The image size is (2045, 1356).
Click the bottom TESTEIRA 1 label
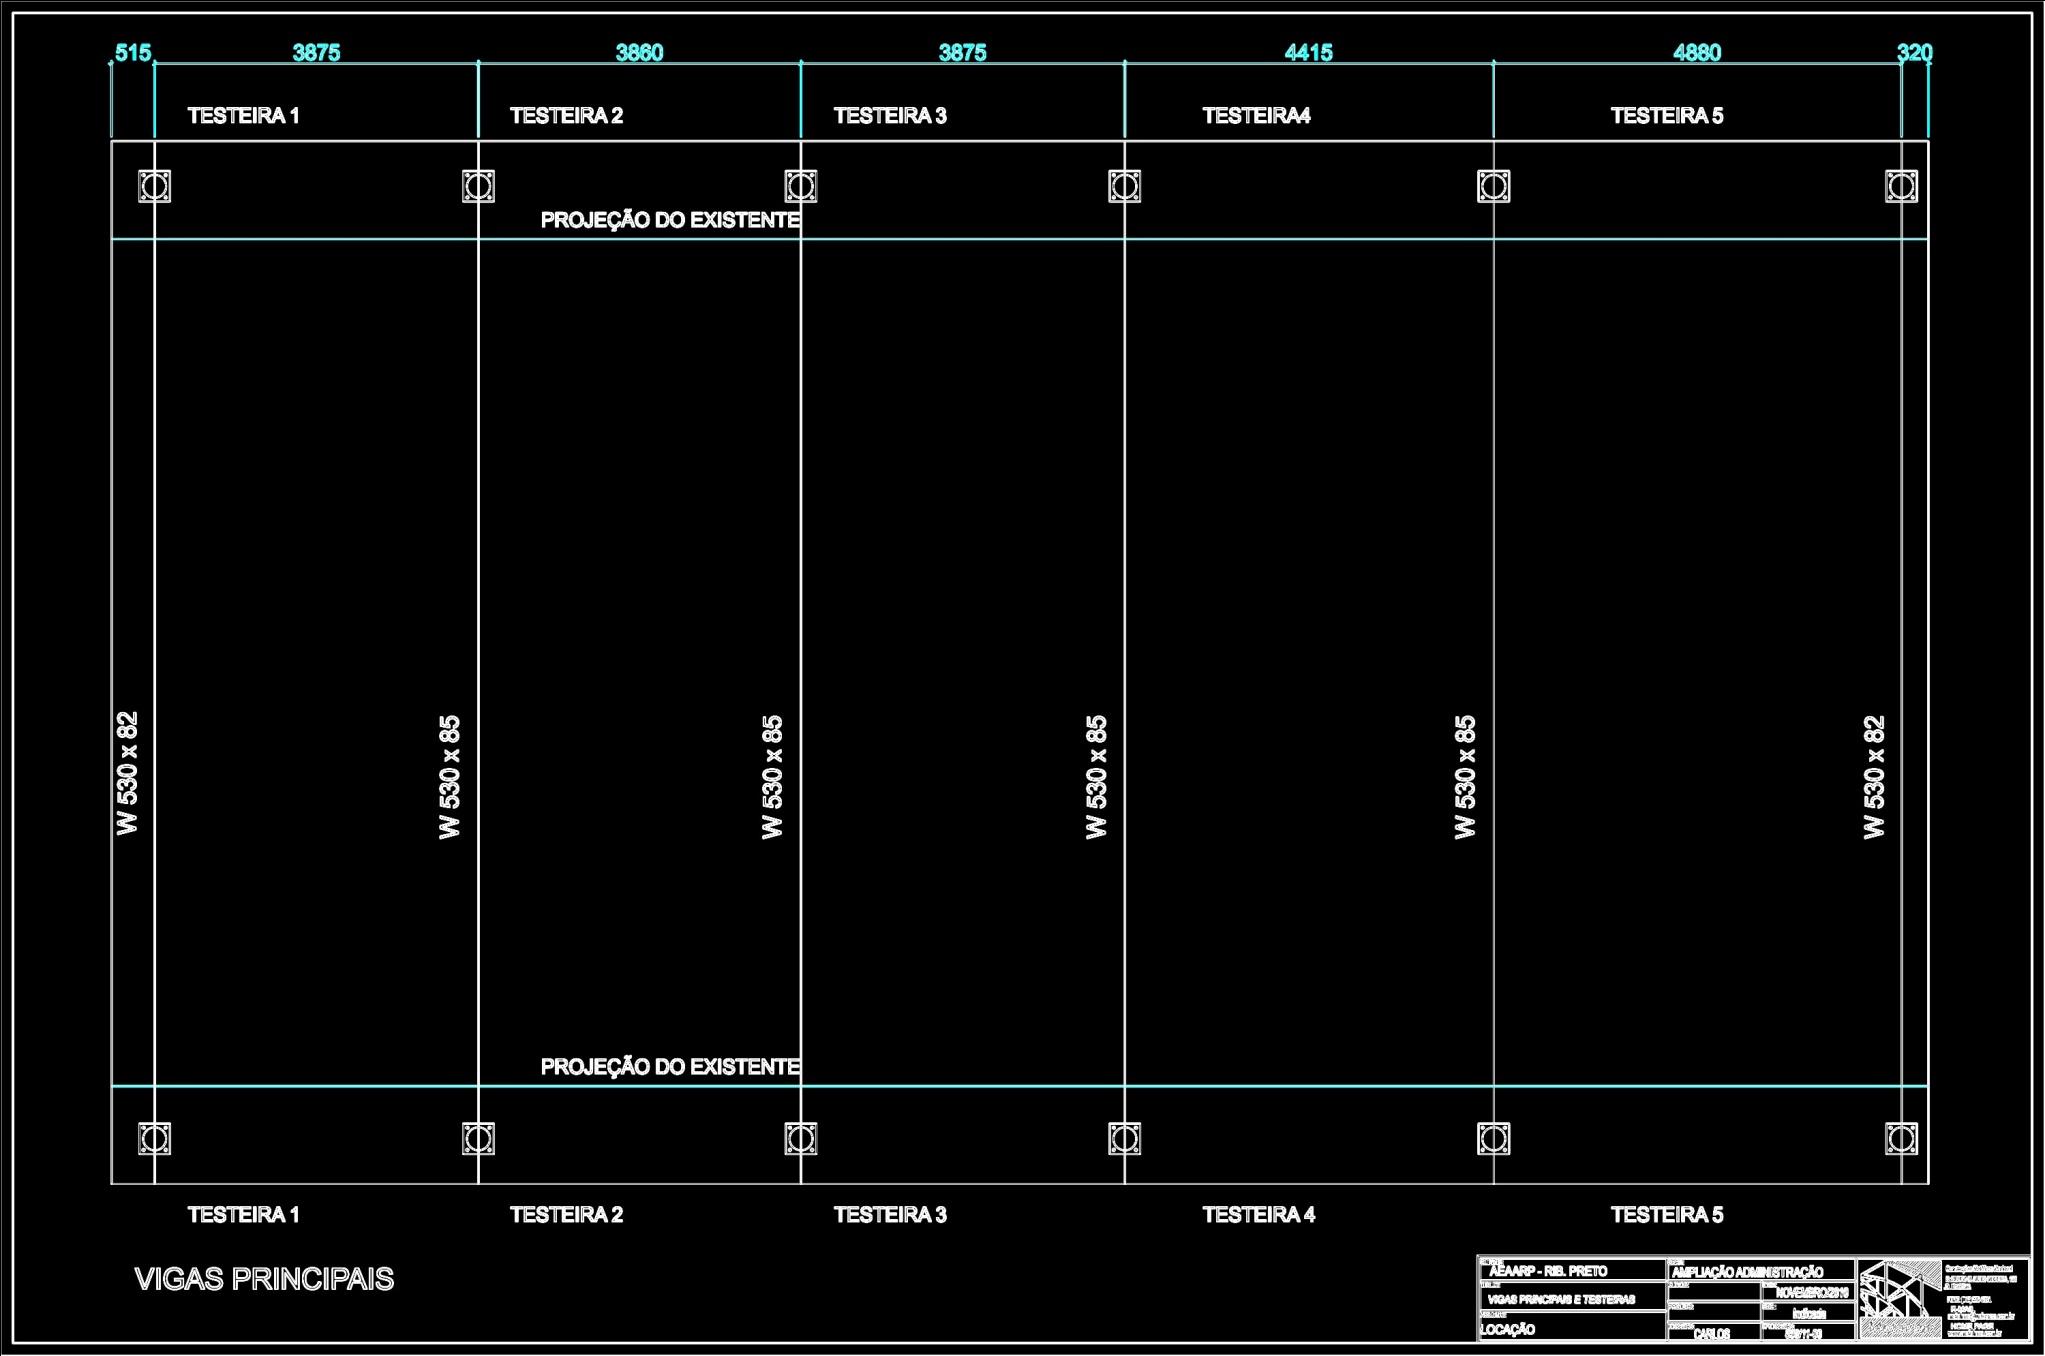[x=243, y=1214]
